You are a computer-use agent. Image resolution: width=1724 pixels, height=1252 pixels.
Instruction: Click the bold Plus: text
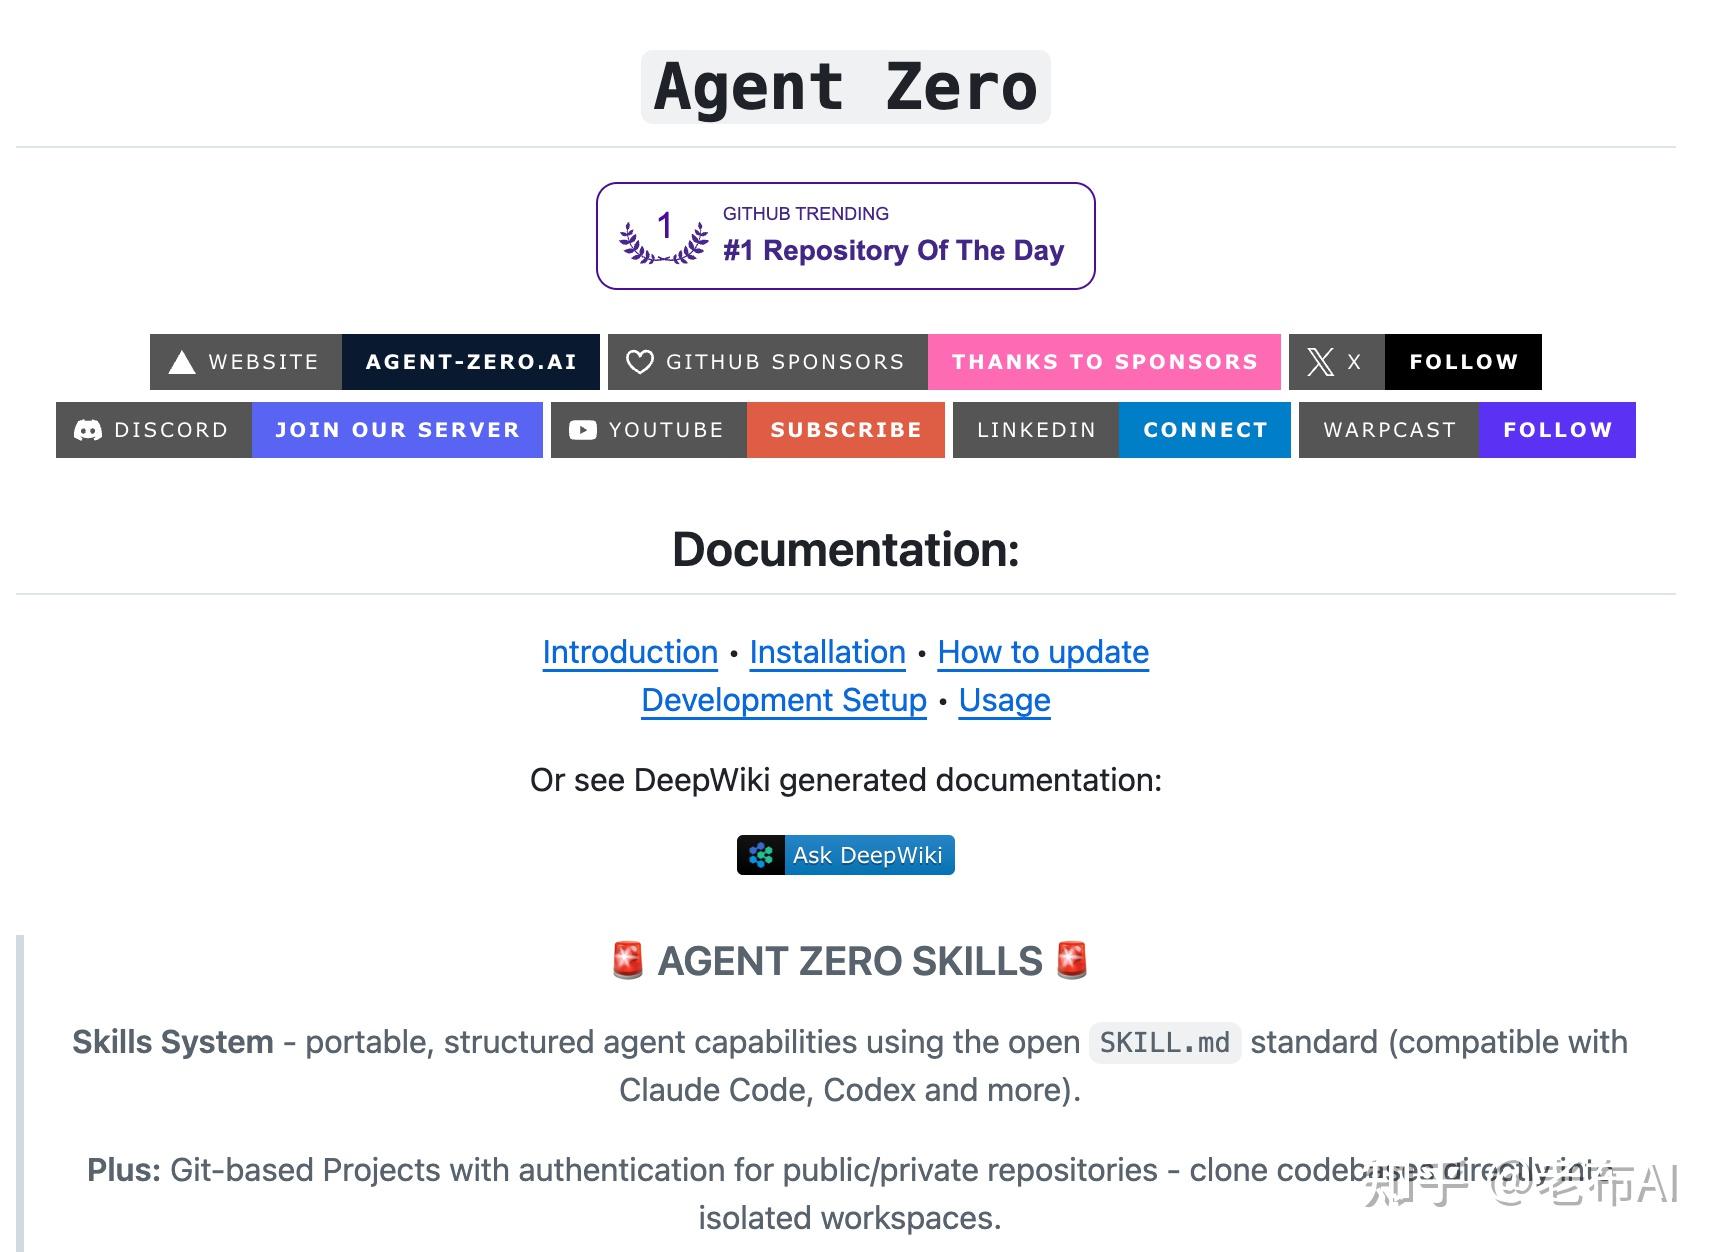click(124, 1170)
